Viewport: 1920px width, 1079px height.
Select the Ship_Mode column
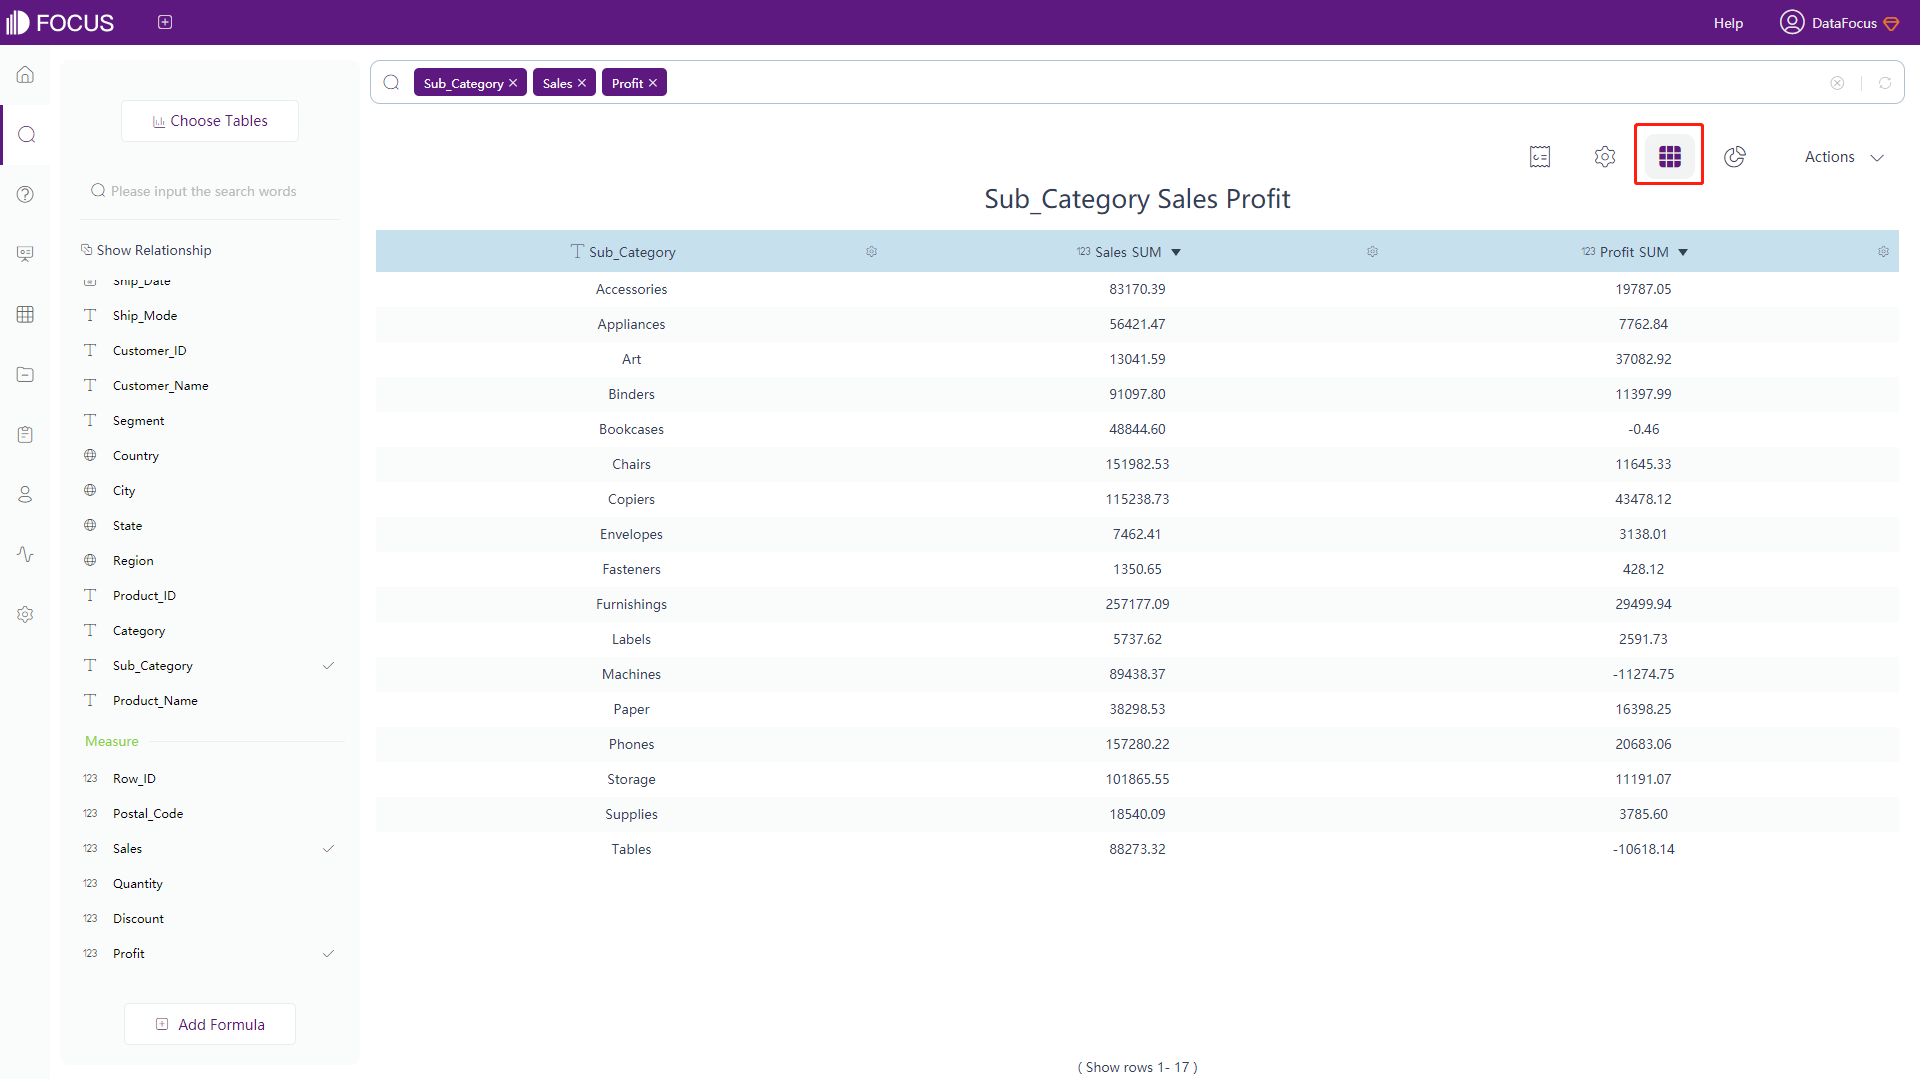[x=145, y=316]
